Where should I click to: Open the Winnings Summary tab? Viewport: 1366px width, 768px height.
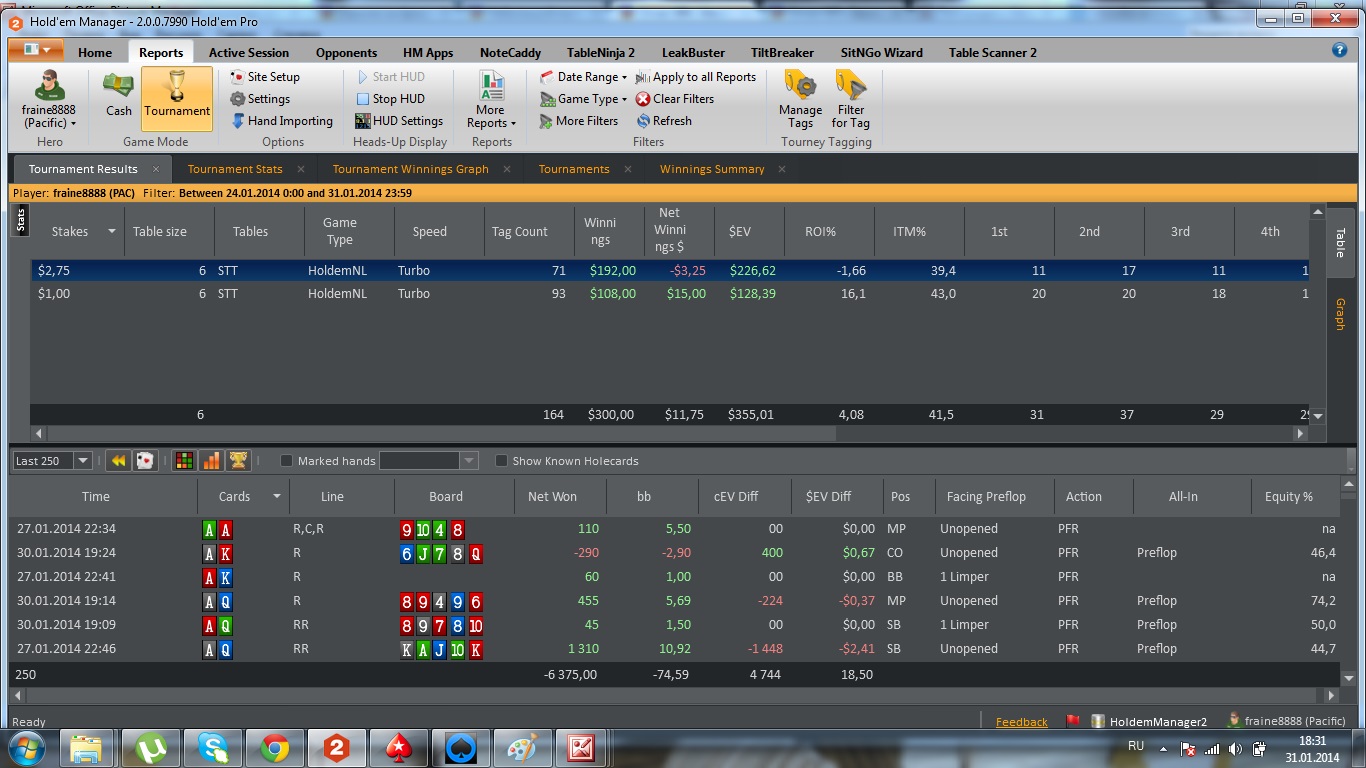pyautogui.click(x=712, y=169)
